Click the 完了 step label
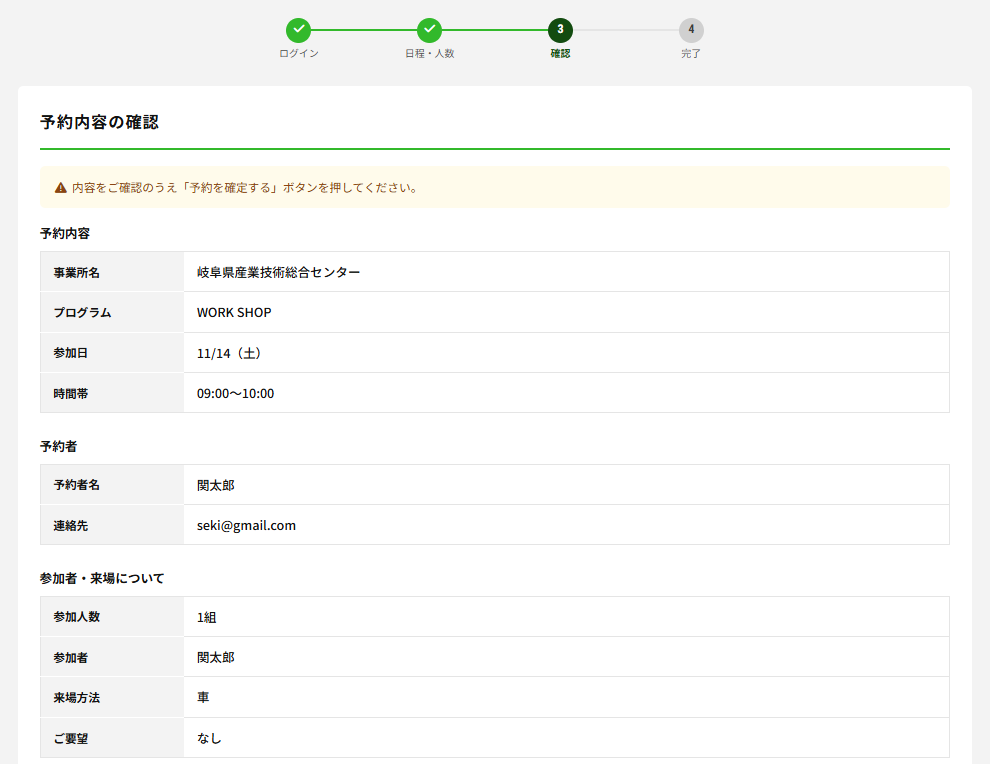 click(x=691, y=54)
